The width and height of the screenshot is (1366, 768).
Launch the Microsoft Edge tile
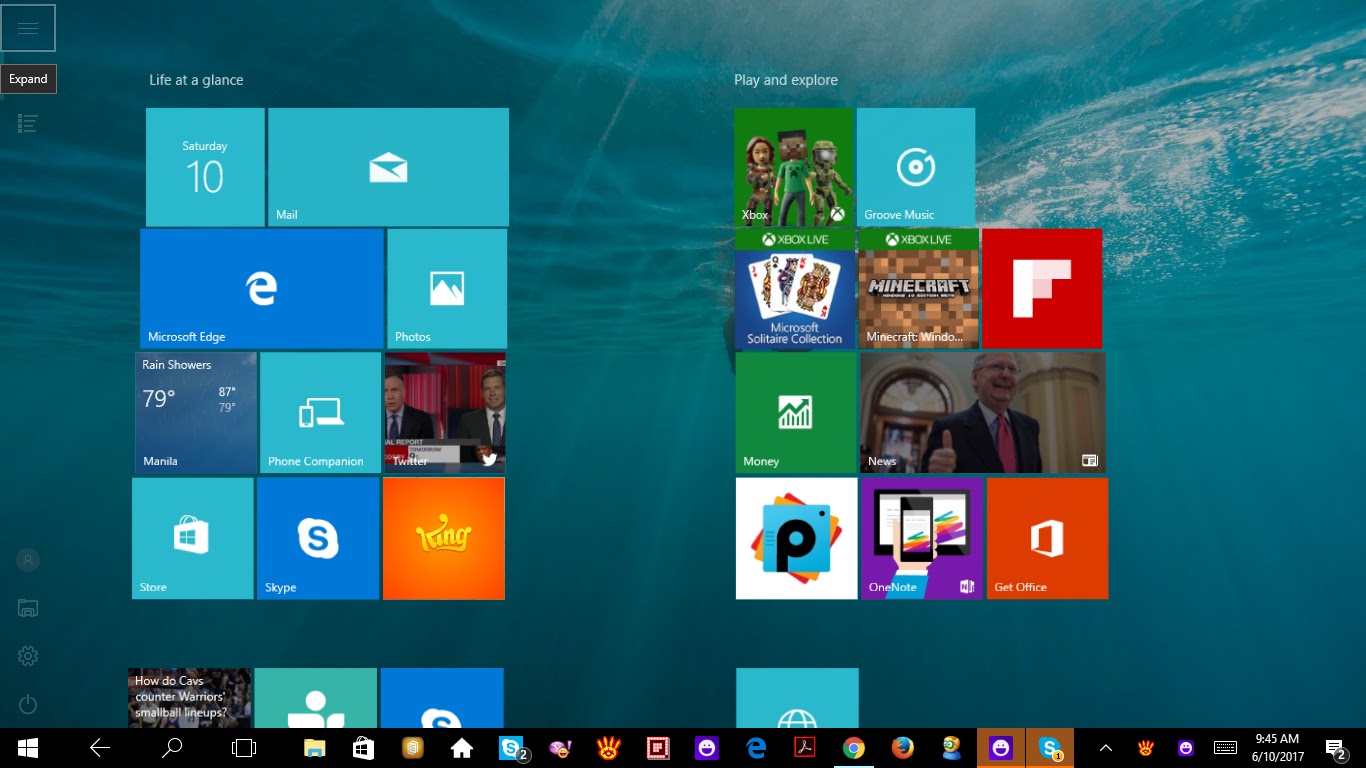tap(262, 288)
